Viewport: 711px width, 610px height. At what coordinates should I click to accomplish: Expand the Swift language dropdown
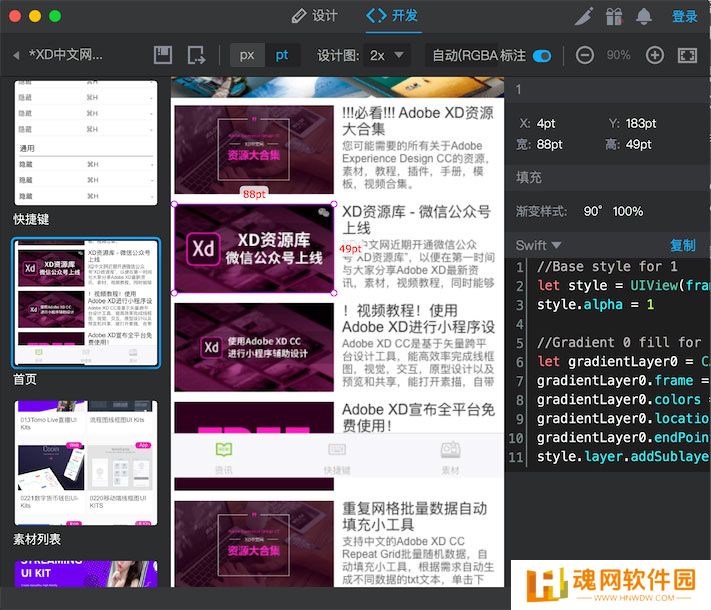coord(539,245)
